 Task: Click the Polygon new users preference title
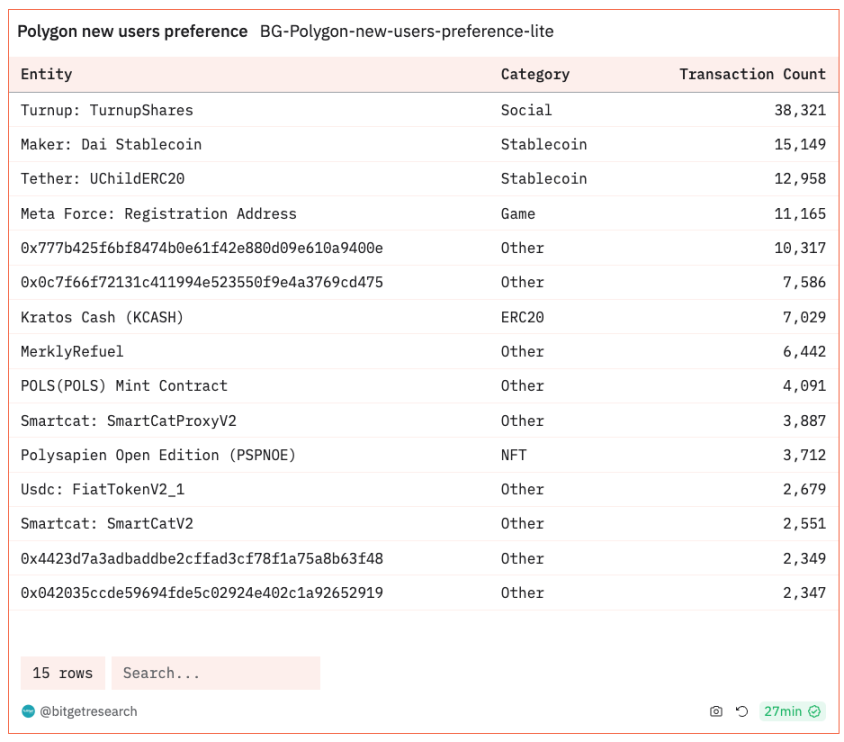pos(132,31)
